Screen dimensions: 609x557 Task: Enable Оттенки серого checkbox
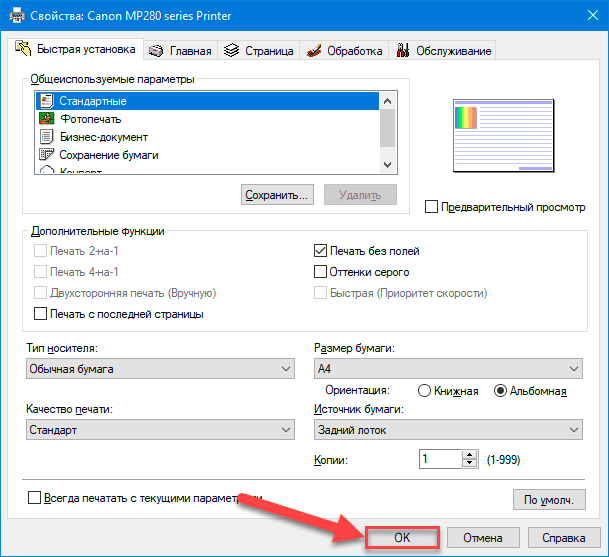(x=320, y=272)
